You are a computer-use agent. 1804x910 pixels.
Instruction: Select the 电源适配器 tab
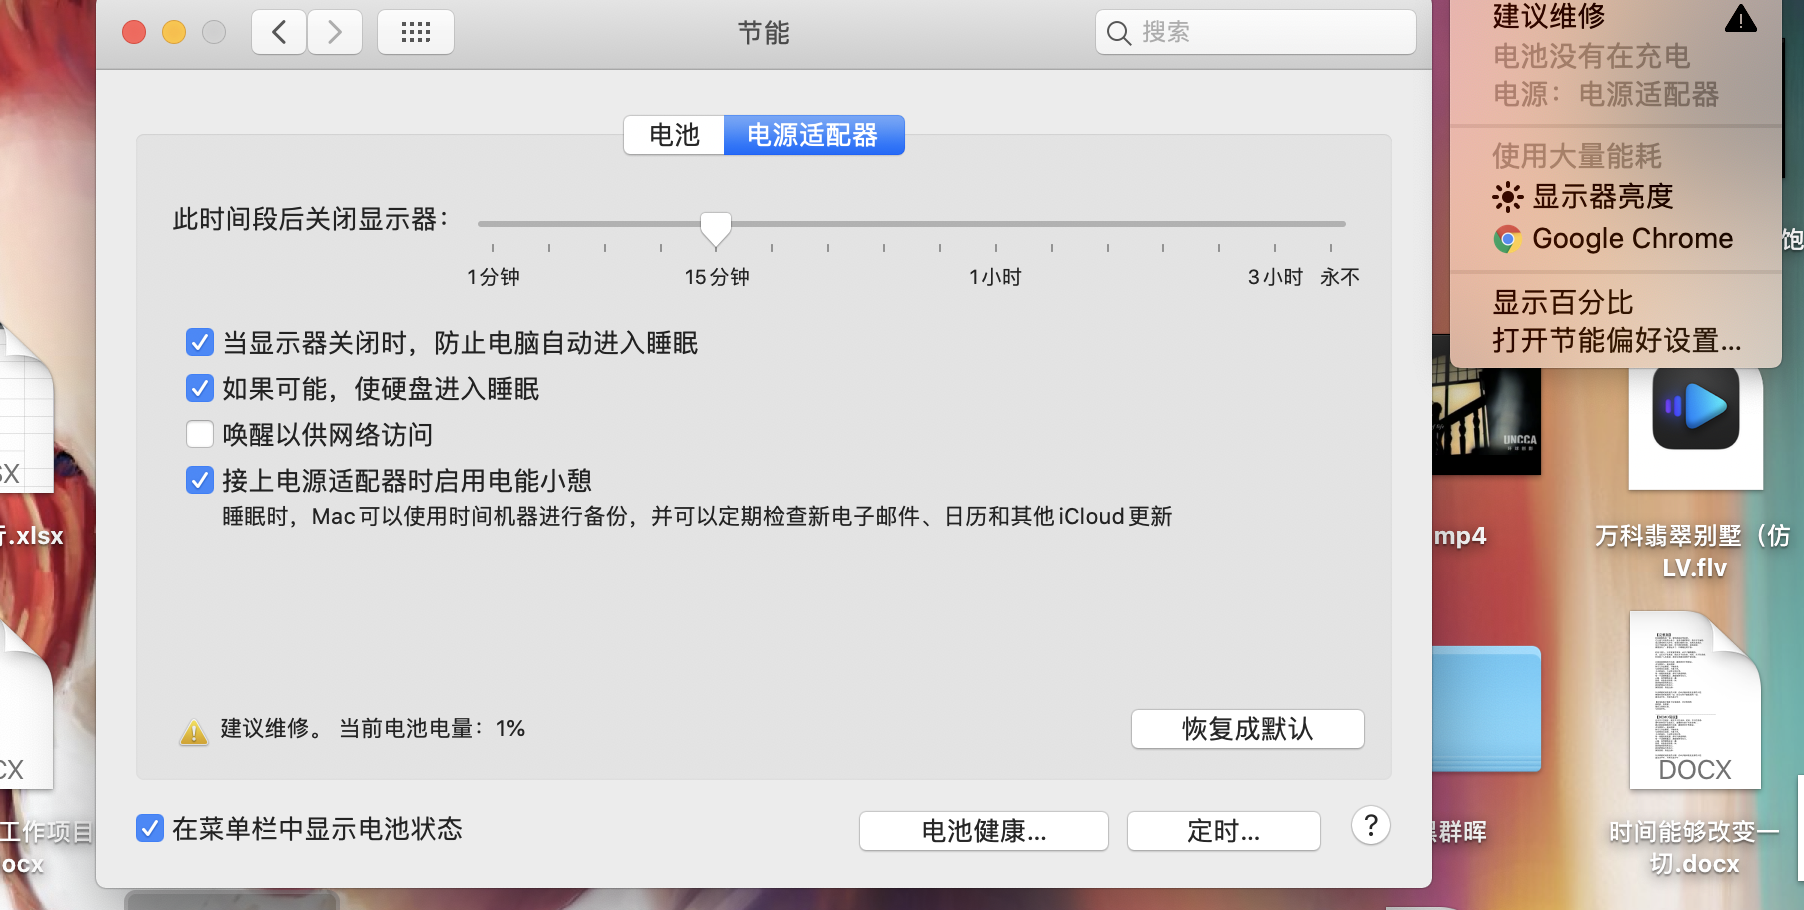(813, 135)
